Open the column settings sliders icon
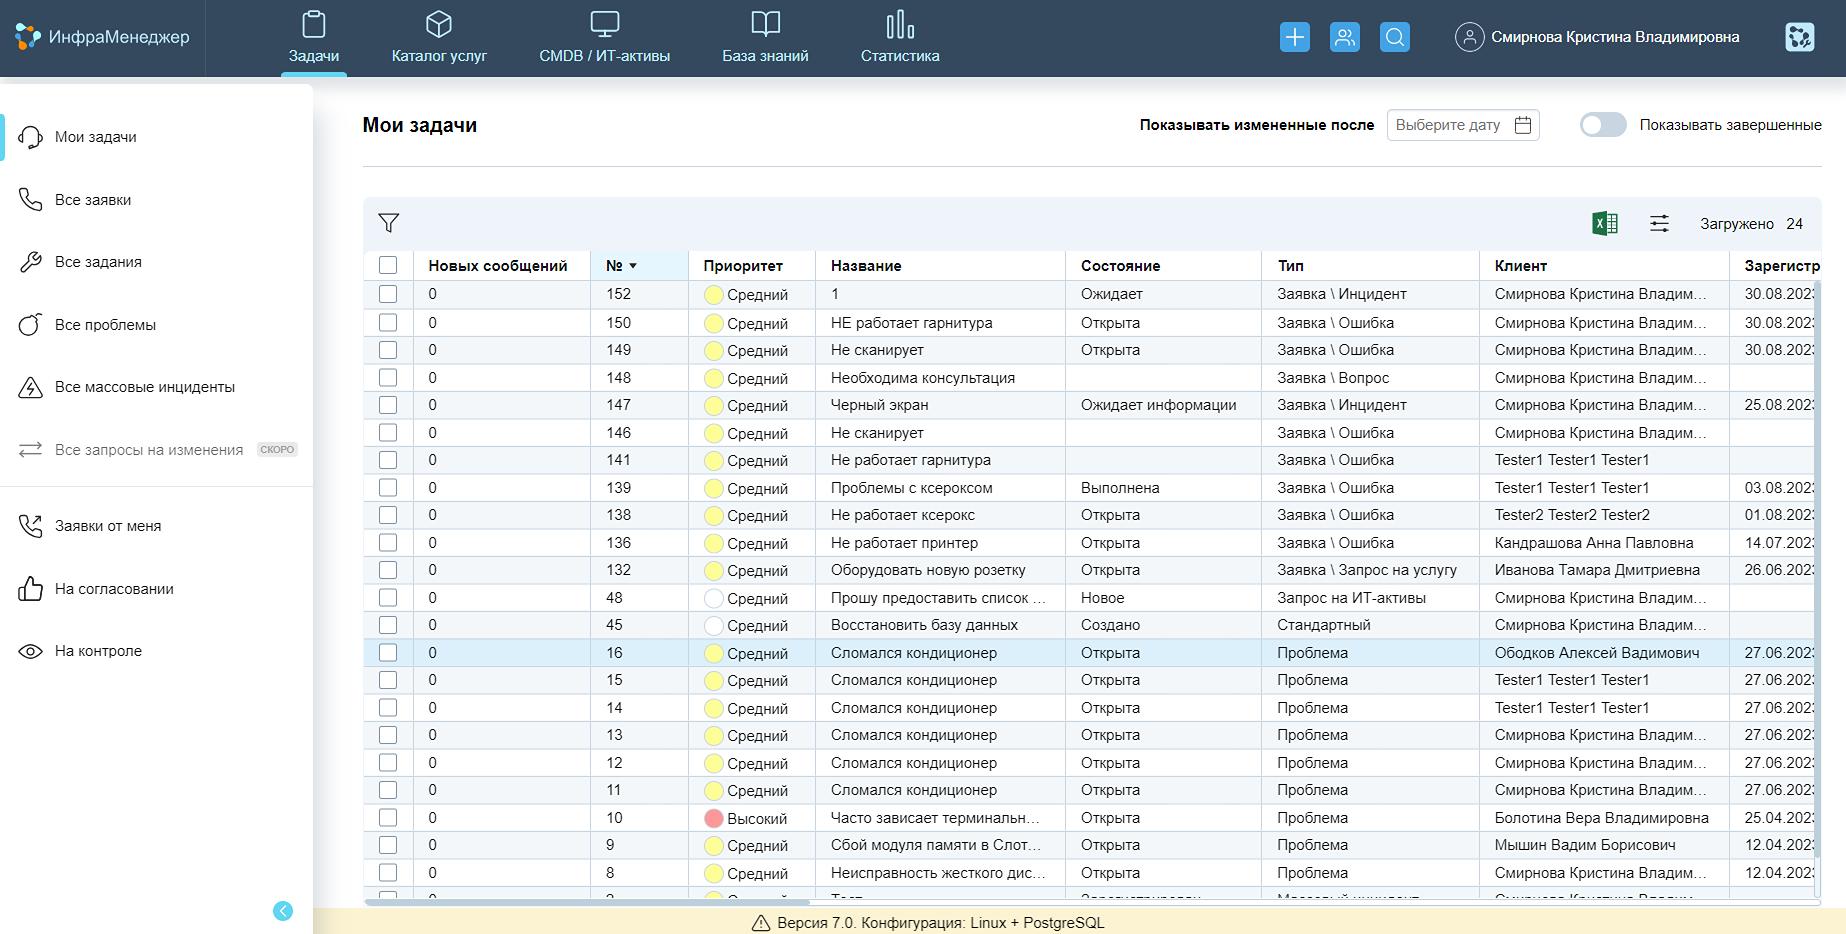Screen dimensions: 1846x934 (x=1659, y=224)
